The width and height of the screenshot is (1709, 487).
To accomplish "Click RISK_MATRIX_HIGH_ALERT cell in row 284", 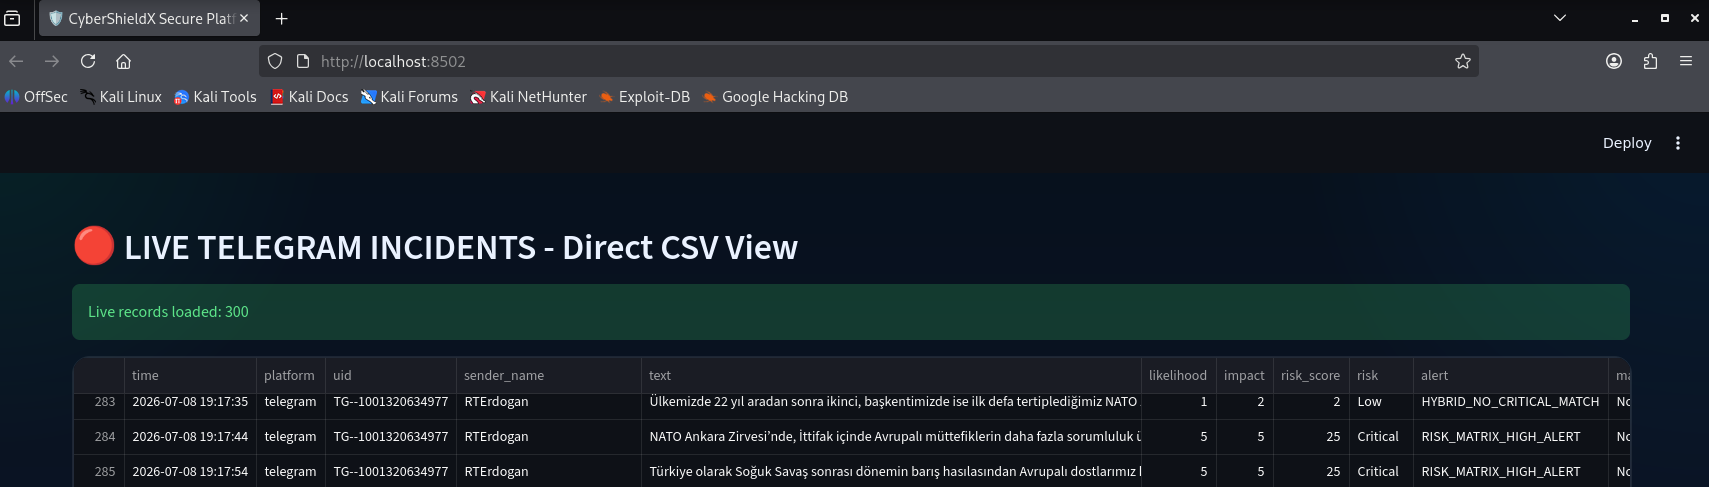I will tap(1511, 437).
